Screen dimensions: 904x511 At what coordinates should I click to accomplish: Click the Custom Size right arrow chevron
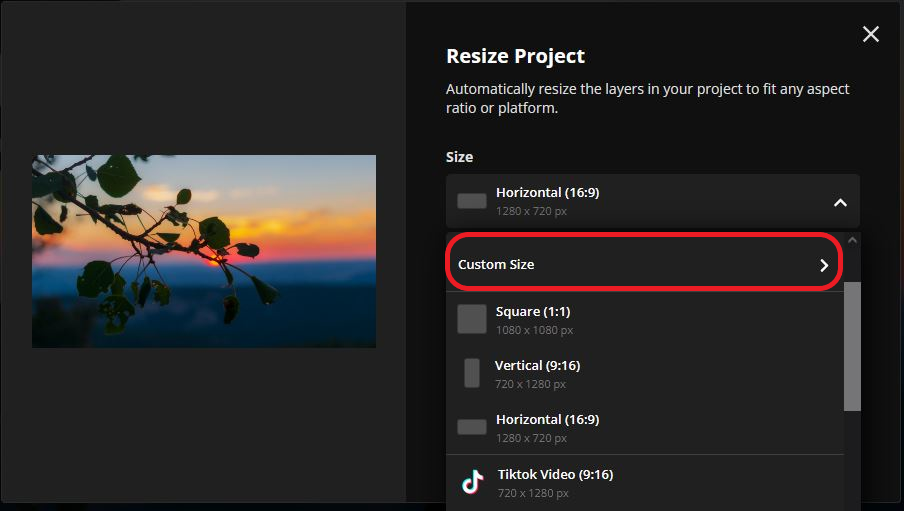pyautogui.click(x=824, y=265)
